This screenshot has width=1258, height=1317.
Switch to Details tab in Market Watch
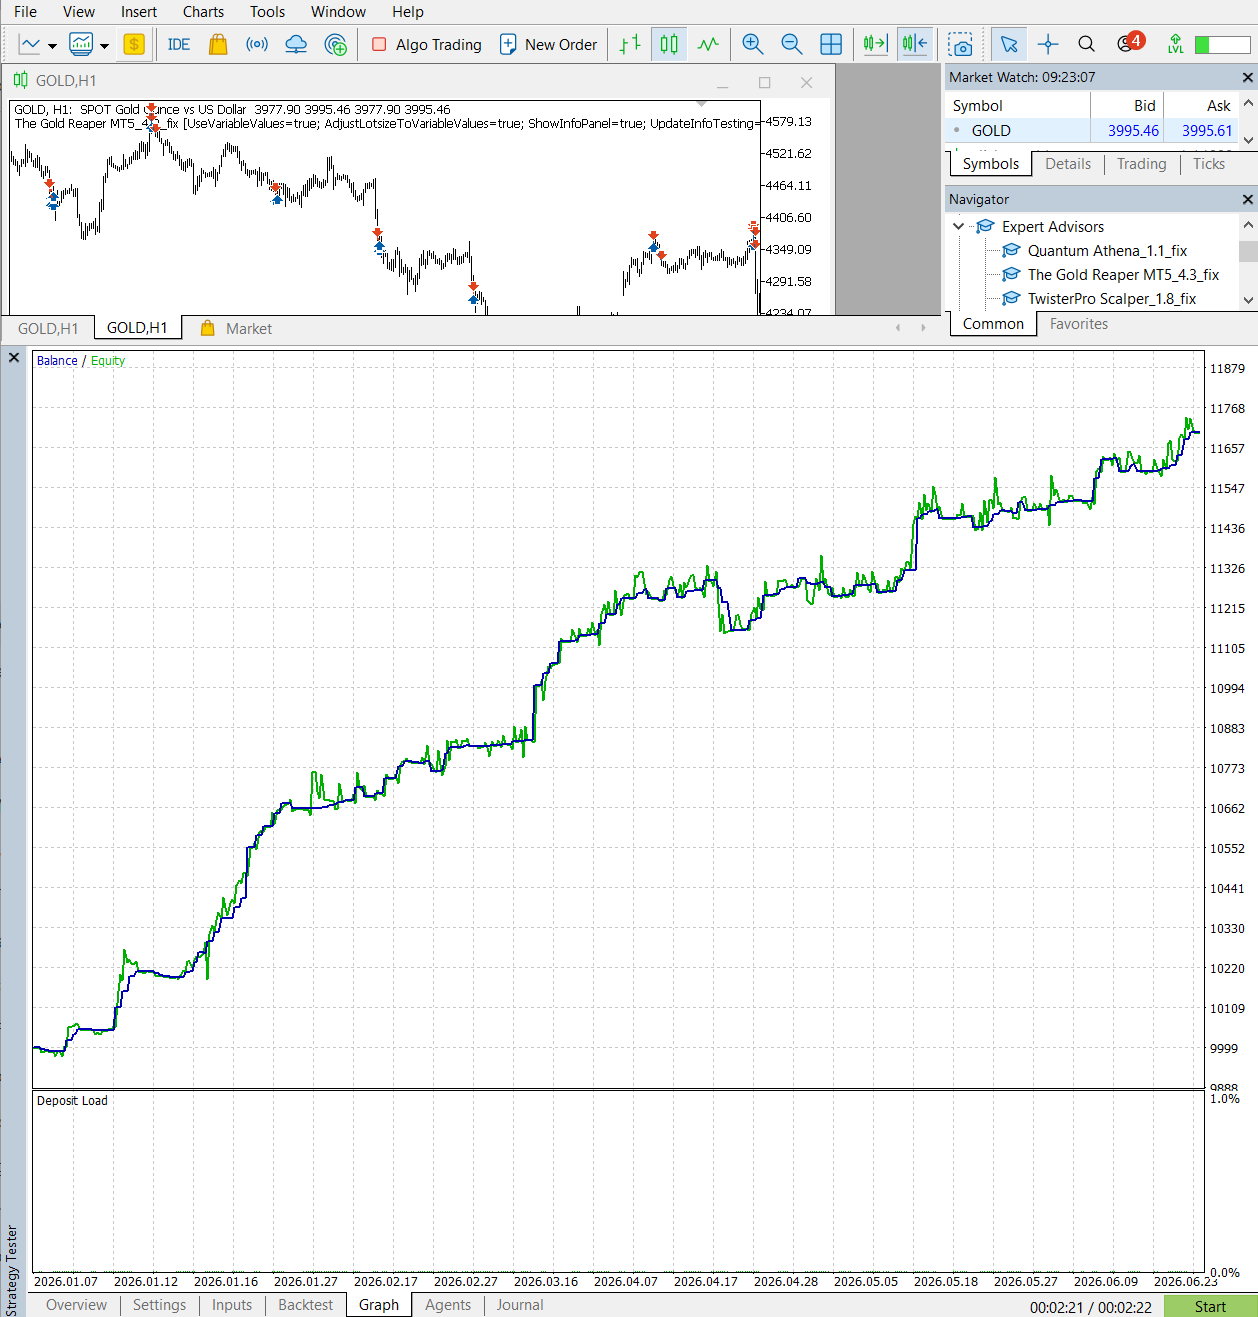click(1068, 164)
